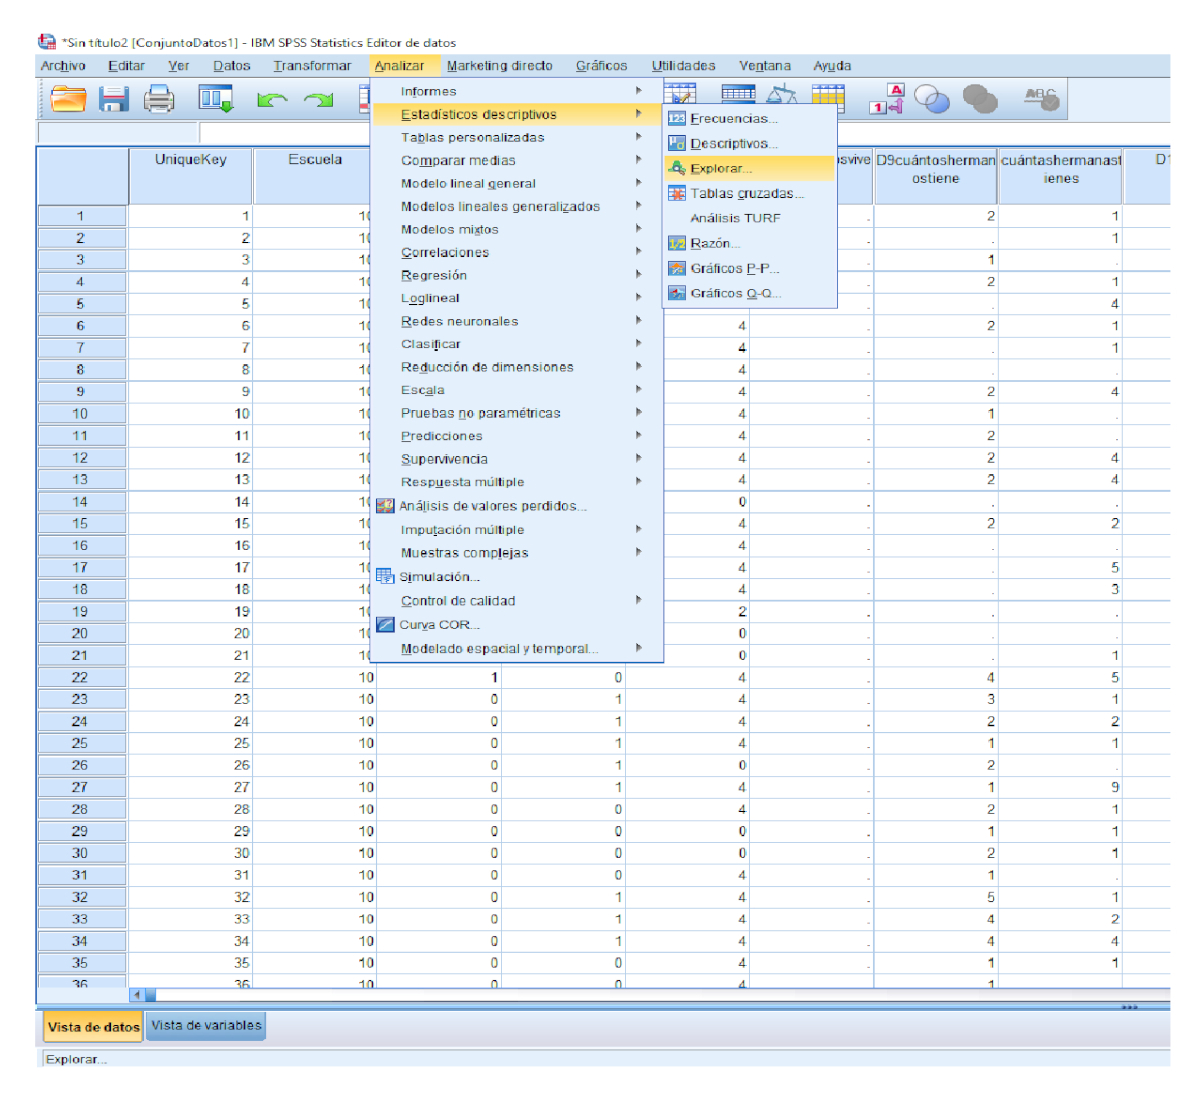Select Explorar in the submenu
The height and width of the screenshot is (1093, 1200).
point(720,168)
